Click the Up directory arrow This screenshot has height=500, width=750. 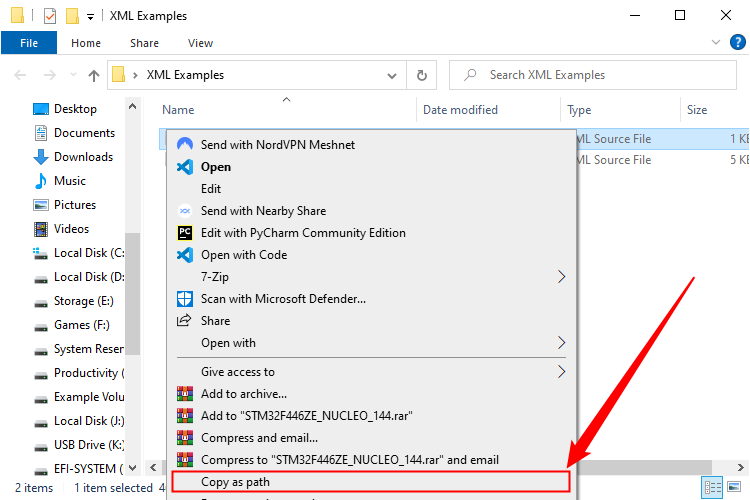click(x=94, y=75)
